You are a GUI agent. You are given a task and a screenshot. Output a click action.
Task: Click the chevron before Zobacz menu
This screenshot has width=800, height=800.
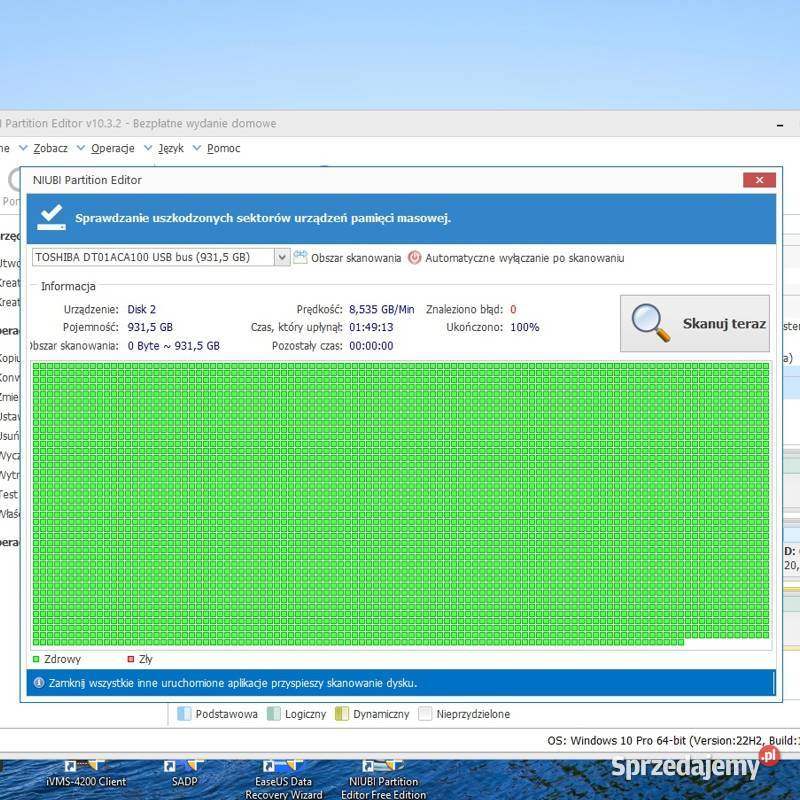point(23,148)
